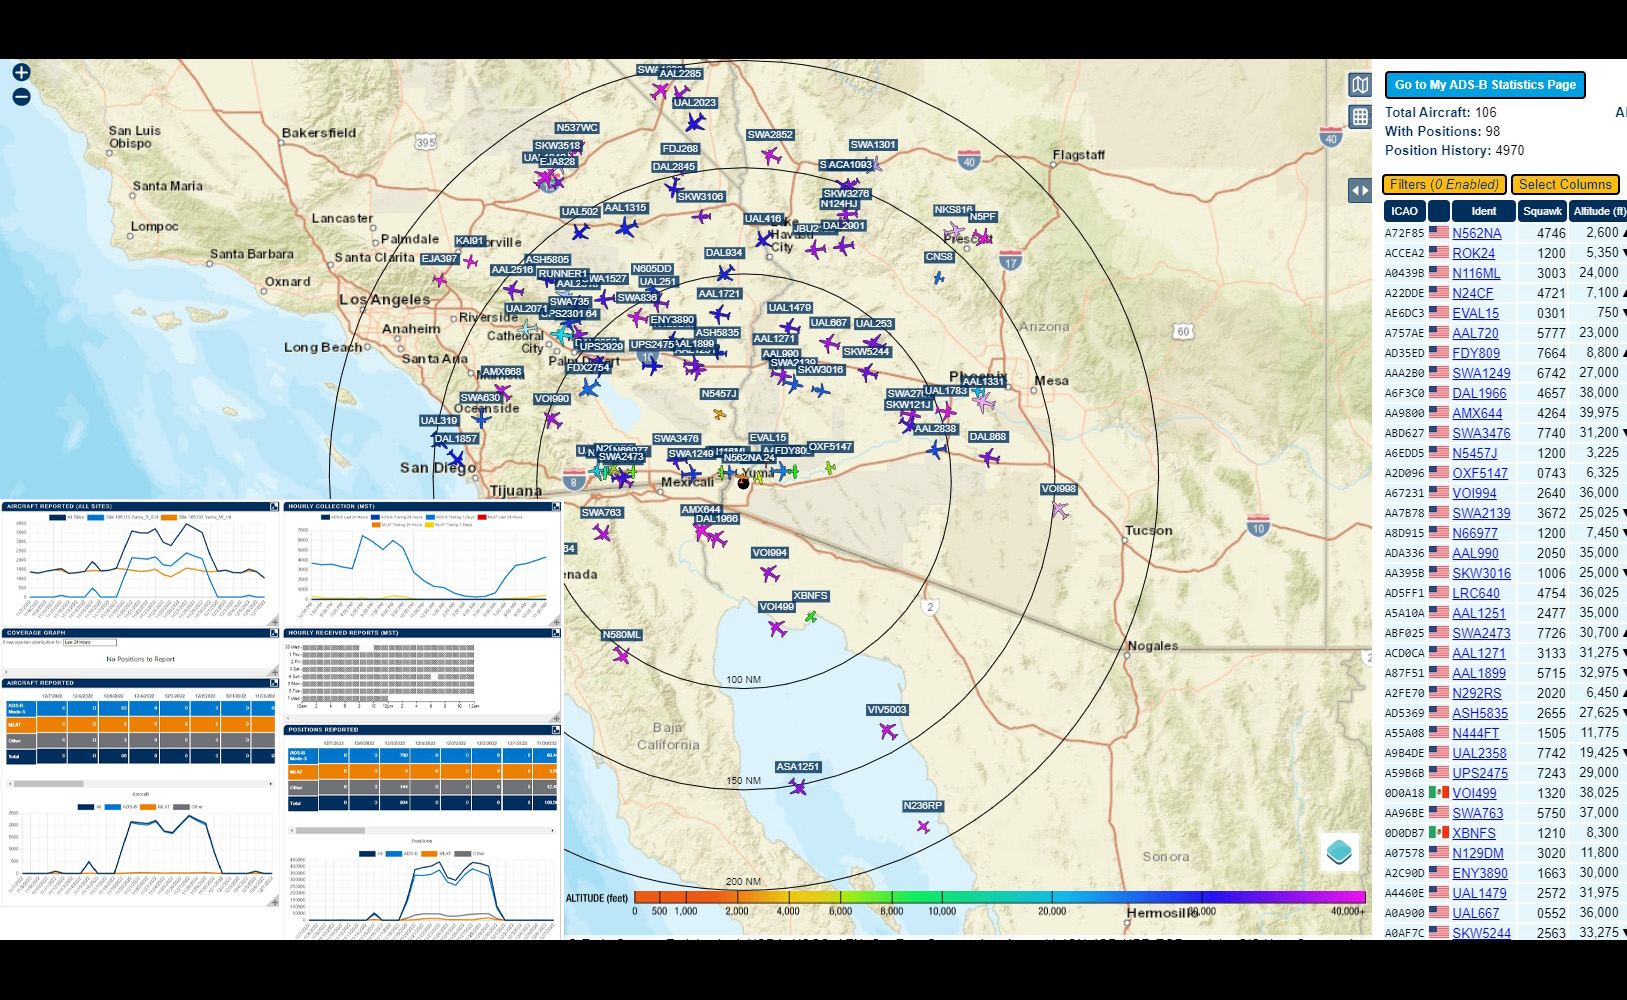Viewport: 1627px width, 1000px height.
Task: Select the XBNFS green aircraft icon
Action: click(811, 617)
